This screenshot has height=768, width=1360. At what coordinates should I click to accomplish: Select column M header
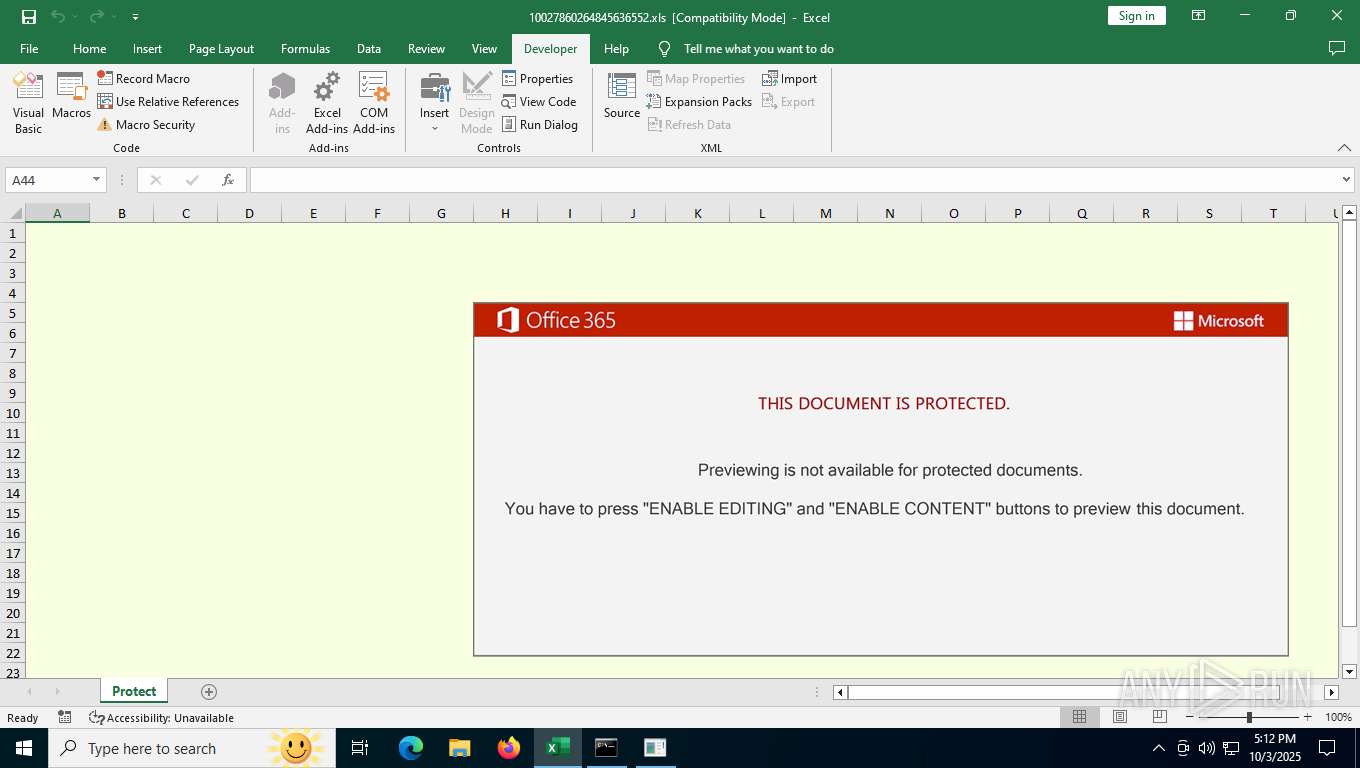click(826, 213)
